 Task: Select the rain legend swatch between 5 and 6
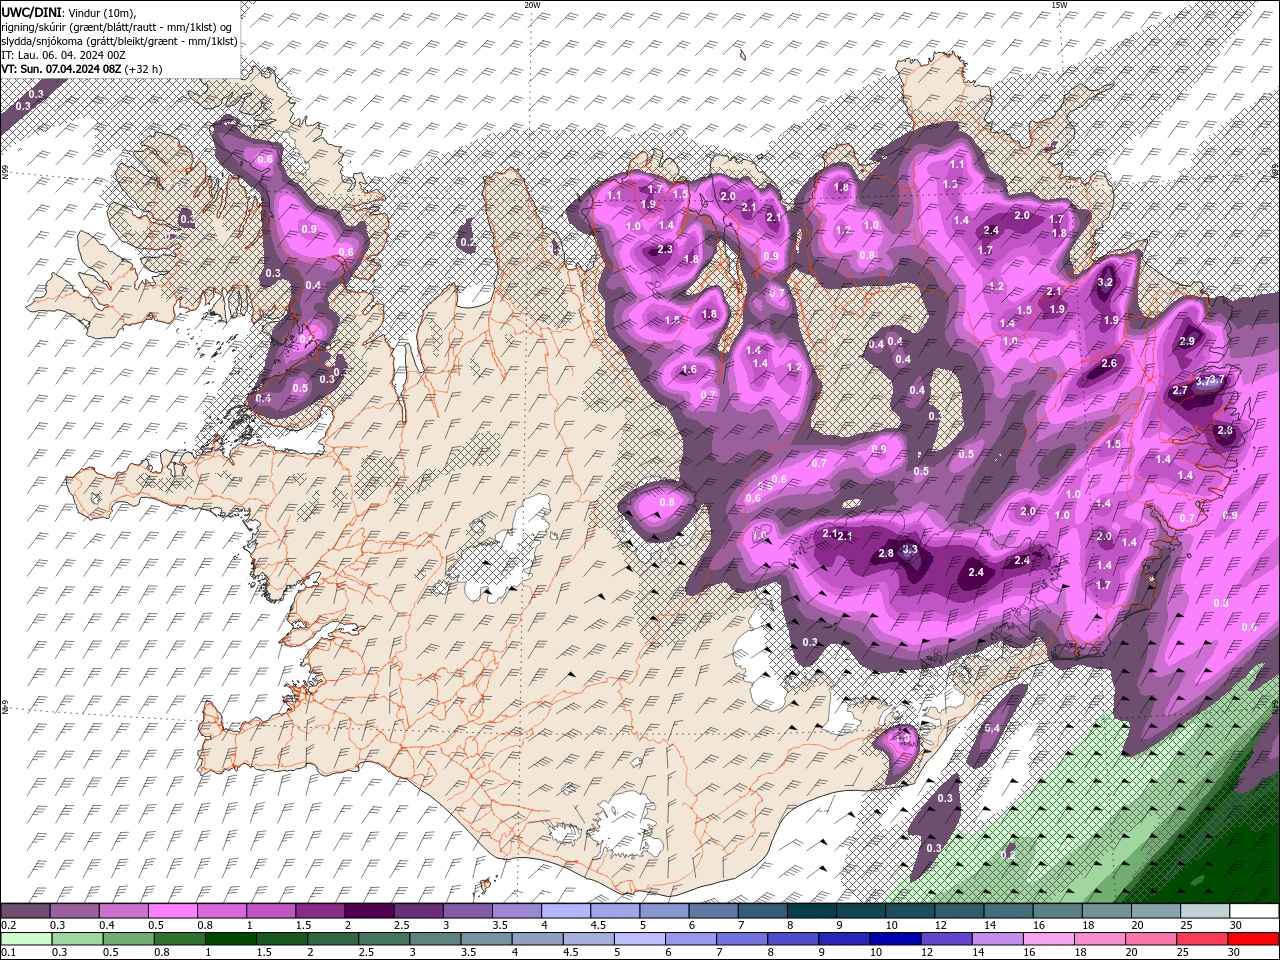tap(640, 939)
